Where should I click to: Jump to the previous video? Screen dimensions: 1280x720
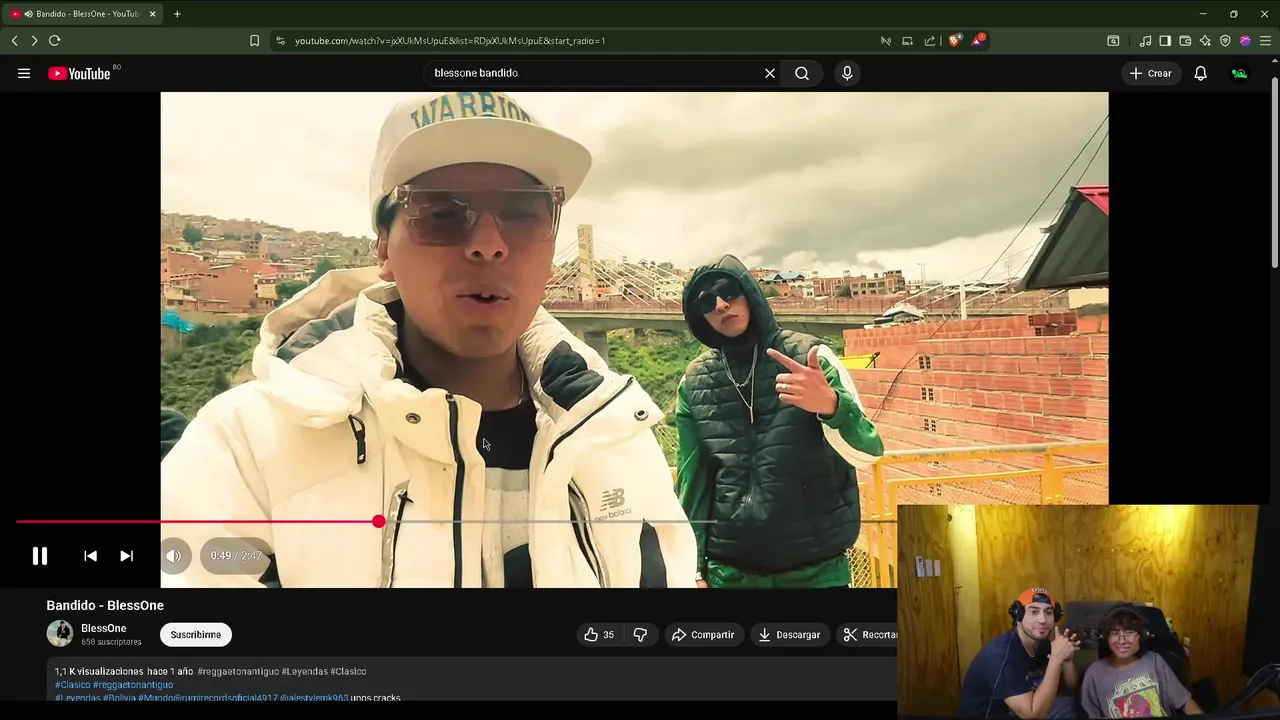click(90, 556)
